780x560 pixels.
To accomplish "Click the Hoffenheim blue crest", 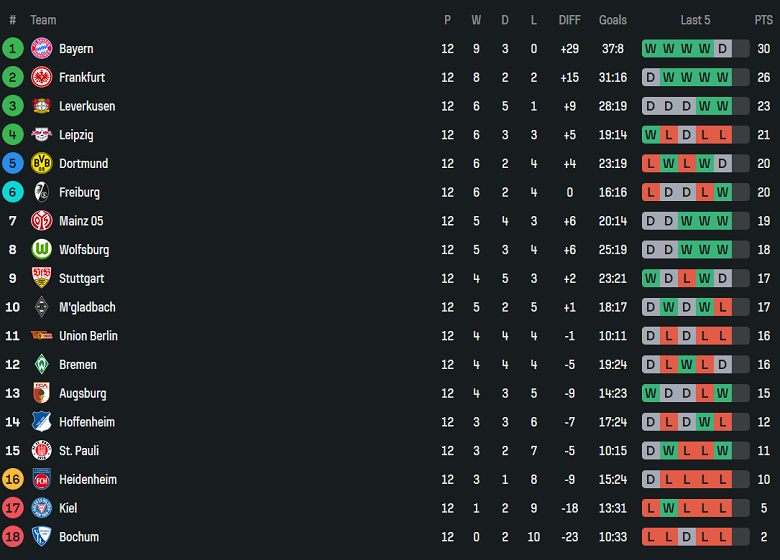I will pyautogui.click(x=42, y=422).
